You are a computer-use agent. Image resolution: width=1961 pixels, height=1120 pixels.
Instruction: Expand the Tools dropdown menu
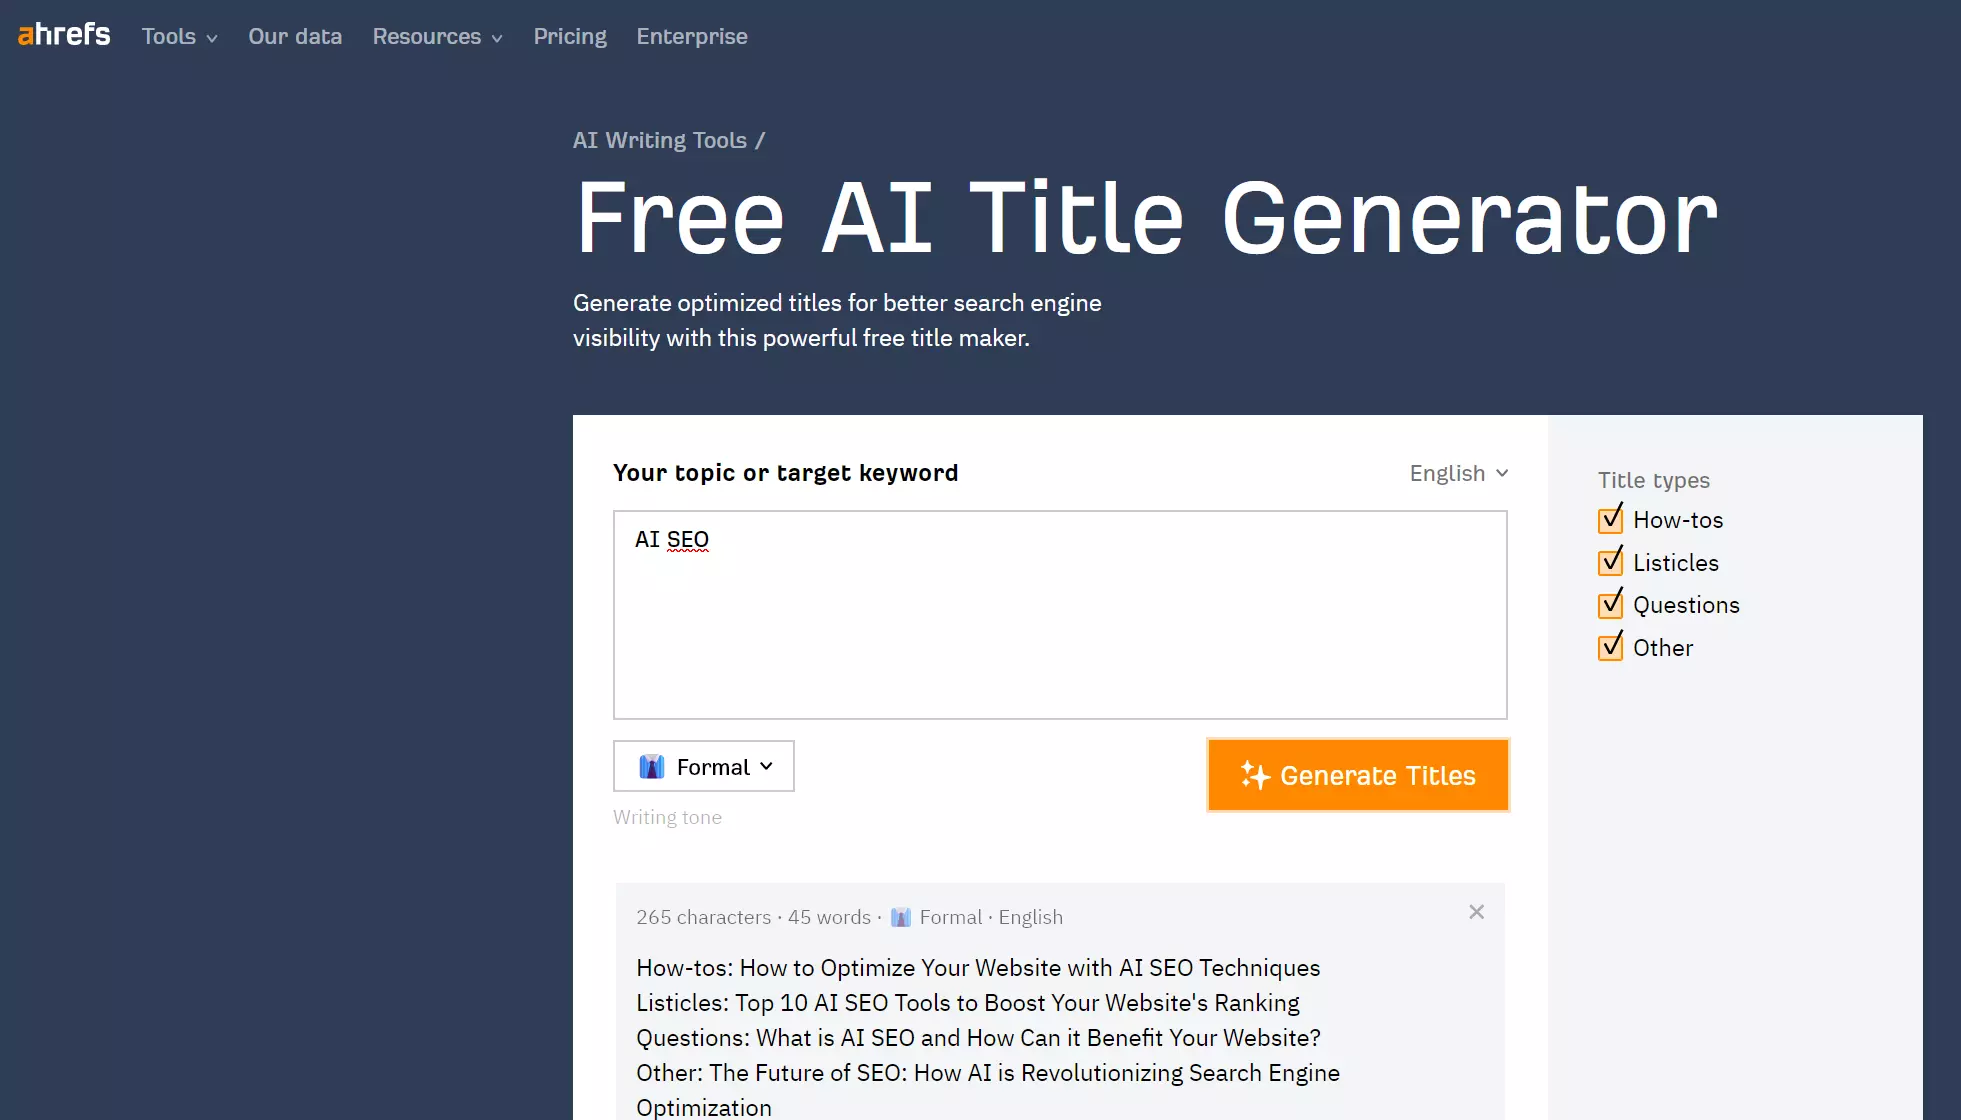point(179,36)
